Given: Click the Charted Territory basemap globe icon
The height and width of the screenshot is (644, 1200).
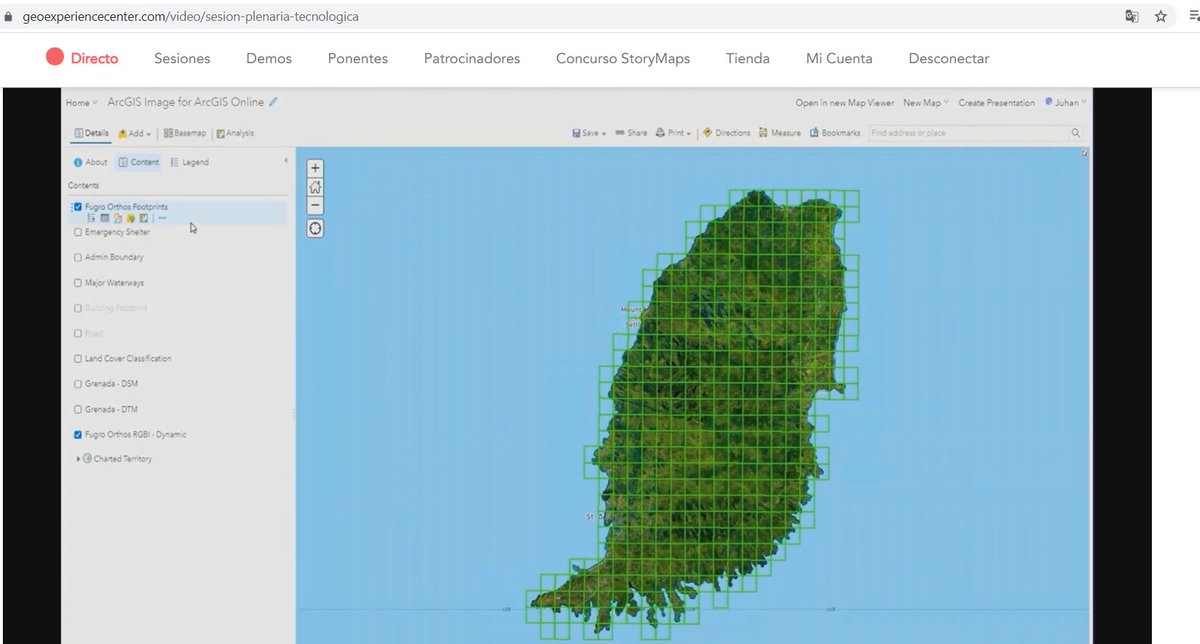Looking at the screenshot, I should coord(88,459).
